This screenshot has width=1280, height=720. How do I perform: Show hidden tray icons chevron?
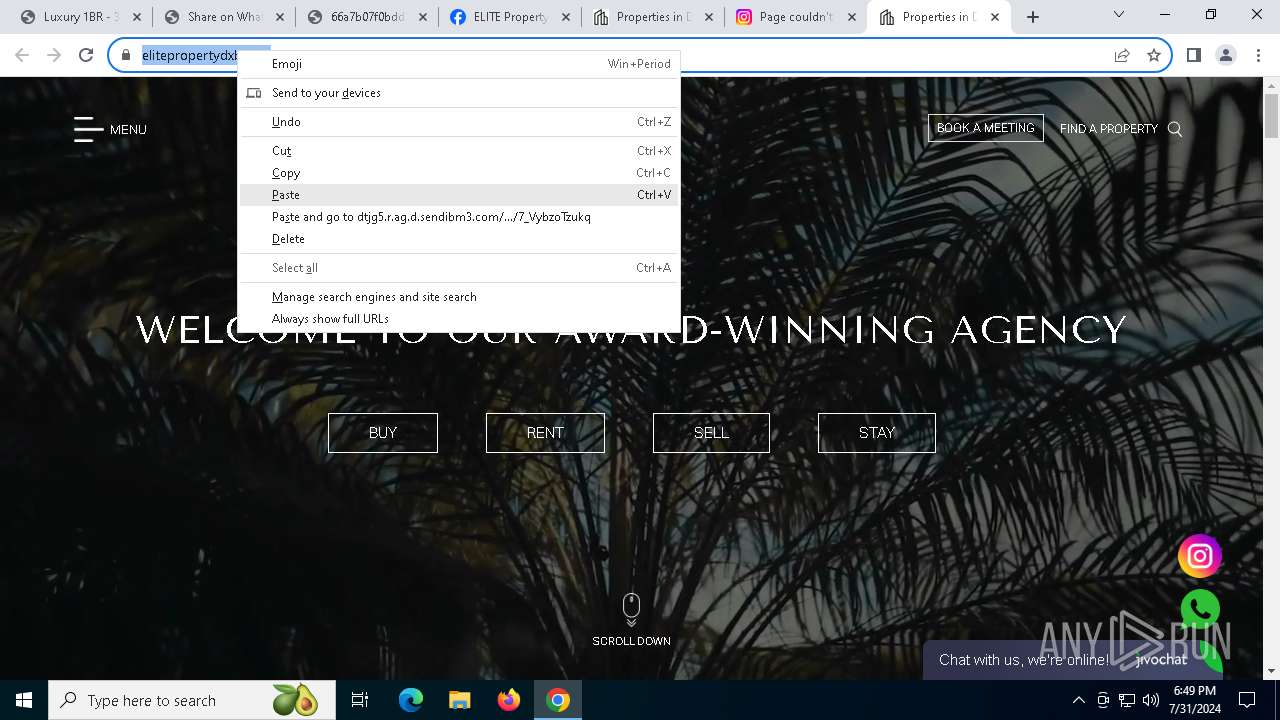click(1078, 700)
